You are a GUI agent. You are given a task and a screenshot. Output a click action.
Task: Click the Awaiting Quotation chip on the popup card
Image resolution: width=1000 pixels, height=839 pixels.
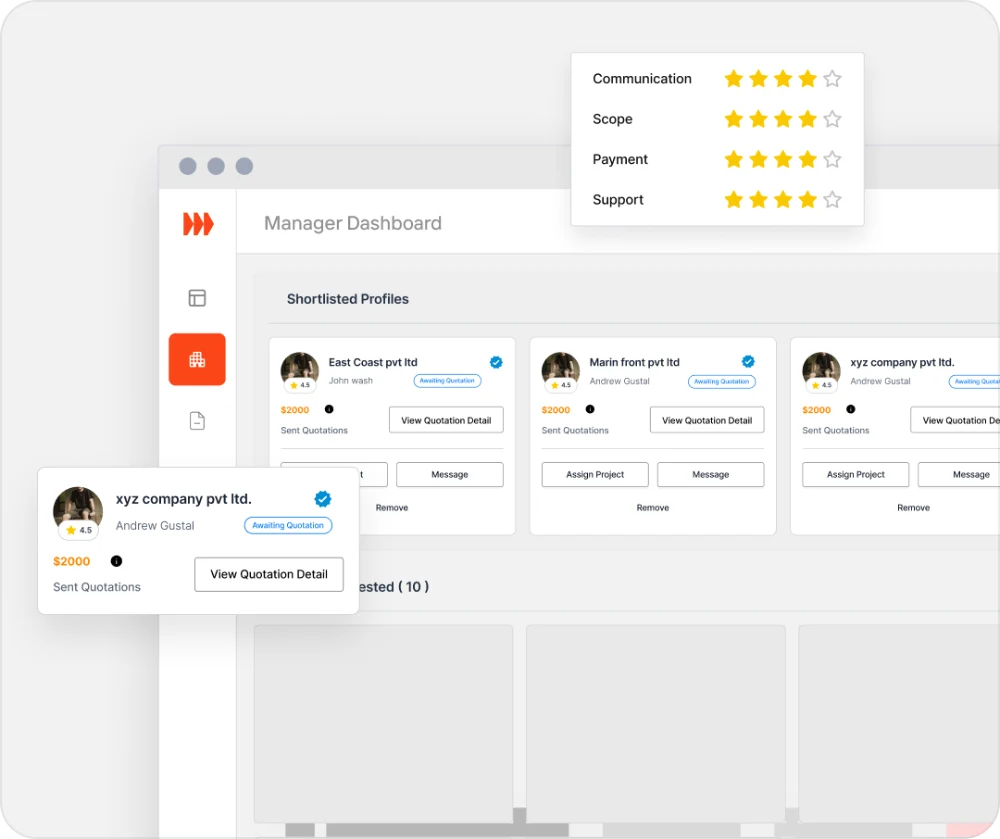pos(288,525)
